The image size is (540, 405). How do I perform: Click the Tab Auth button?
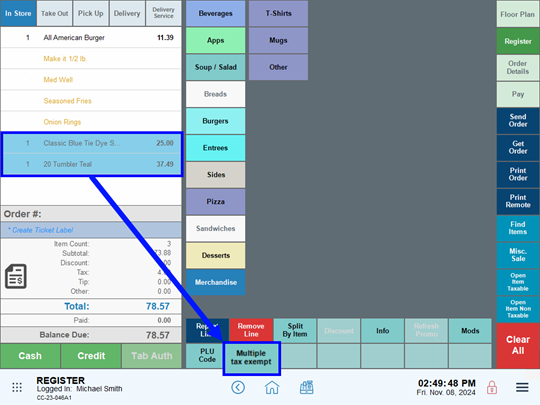[x=152, y=356]
